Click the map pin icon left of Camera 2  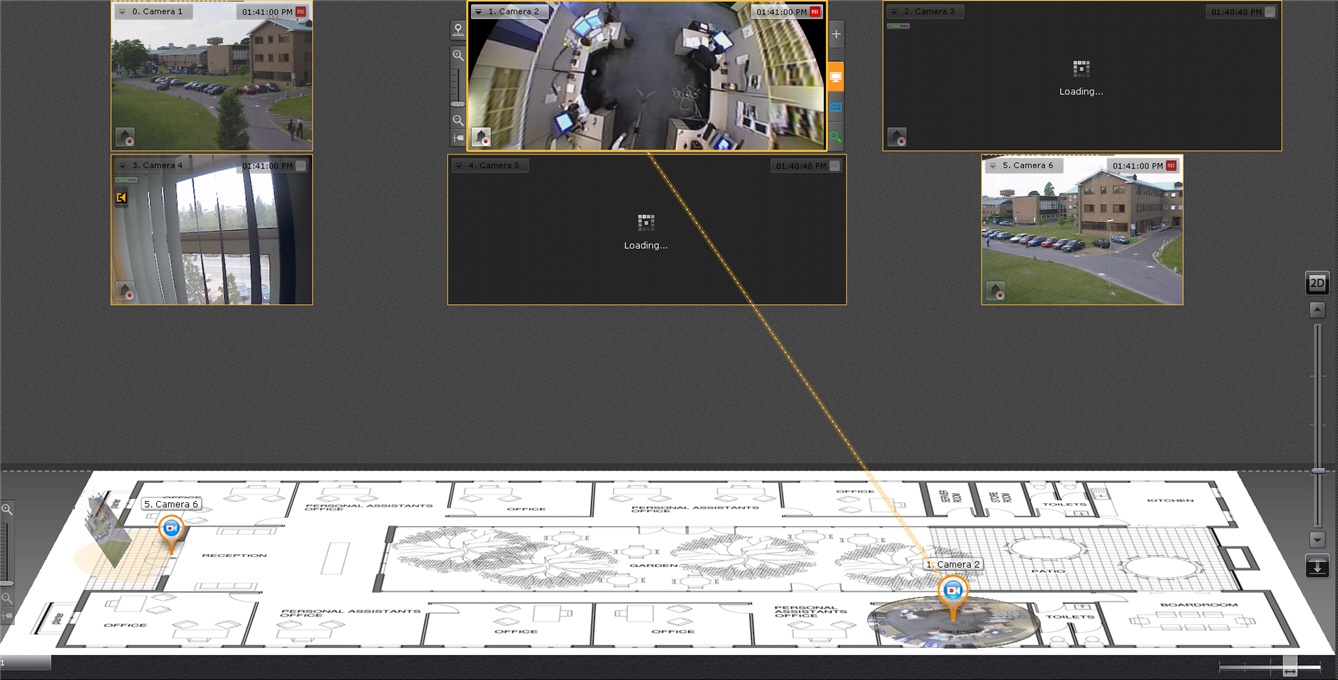(x=458, y=30)
